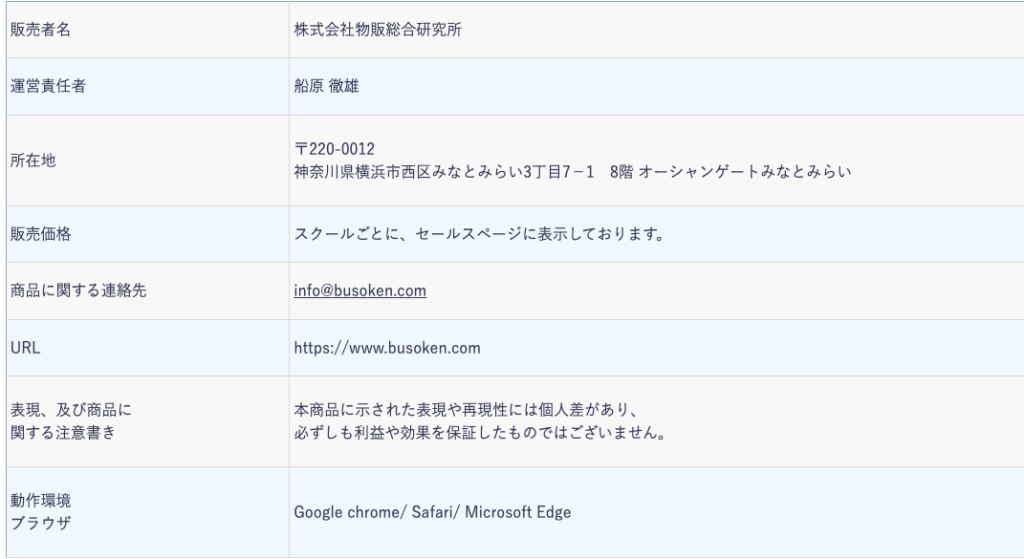
Task: Click the URL row label
Action: (x=24, y=348)
